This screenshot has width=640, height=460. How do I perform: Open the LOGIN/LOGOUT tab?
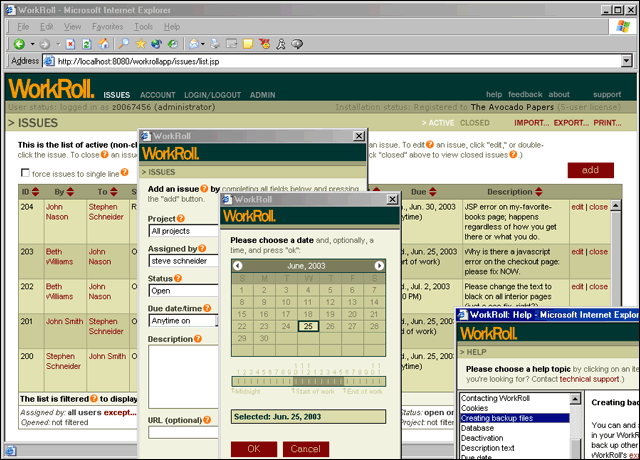[x=212, y=95]
